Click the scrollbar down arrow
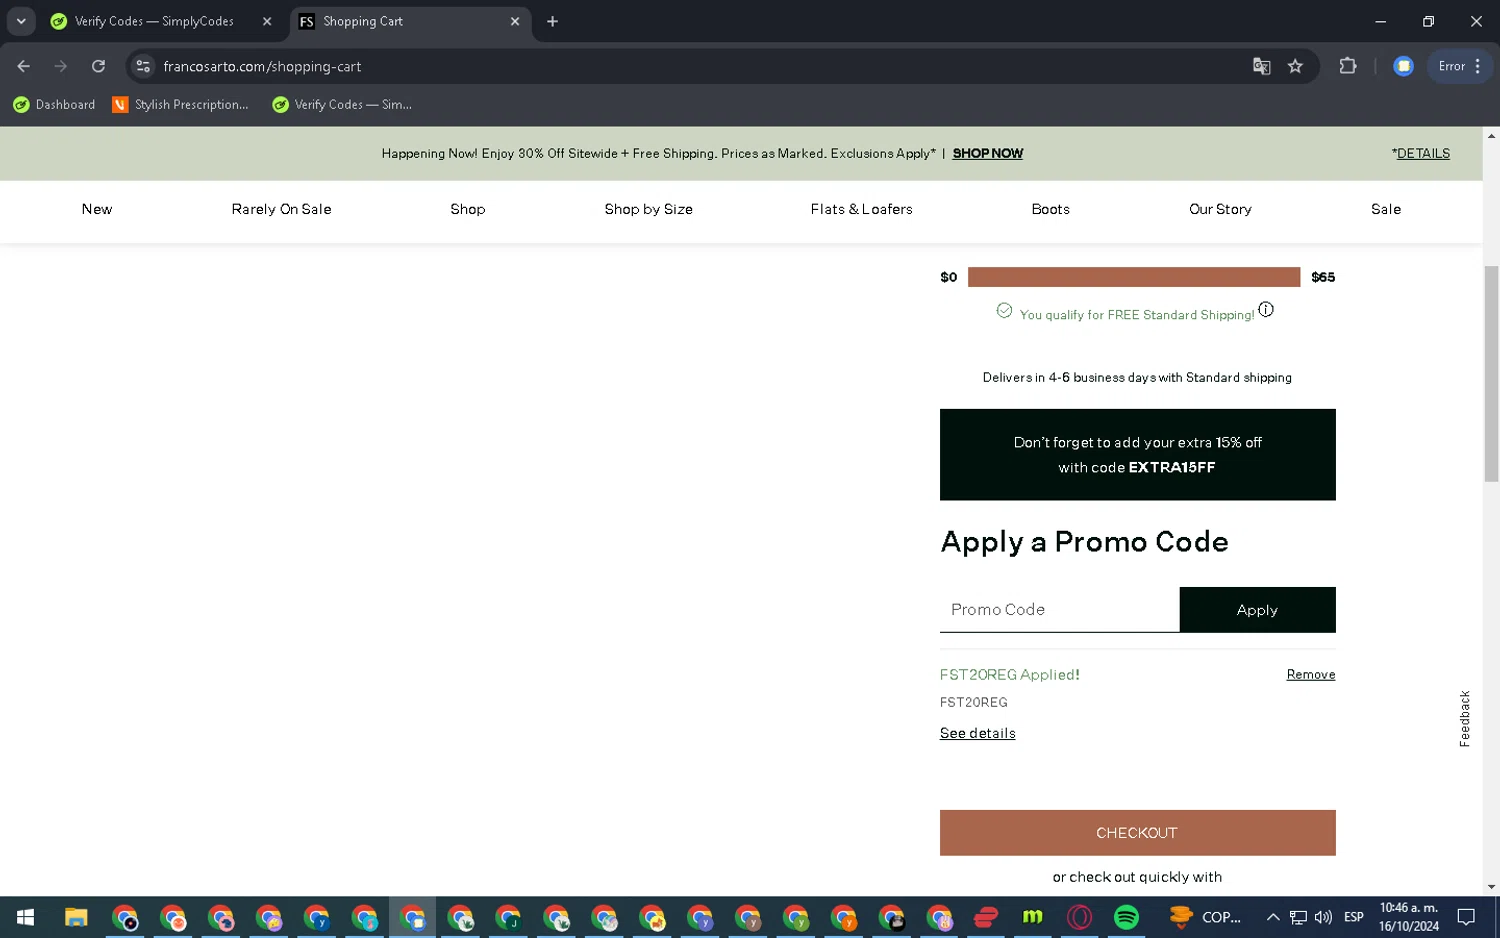 tap(1491, 887)
